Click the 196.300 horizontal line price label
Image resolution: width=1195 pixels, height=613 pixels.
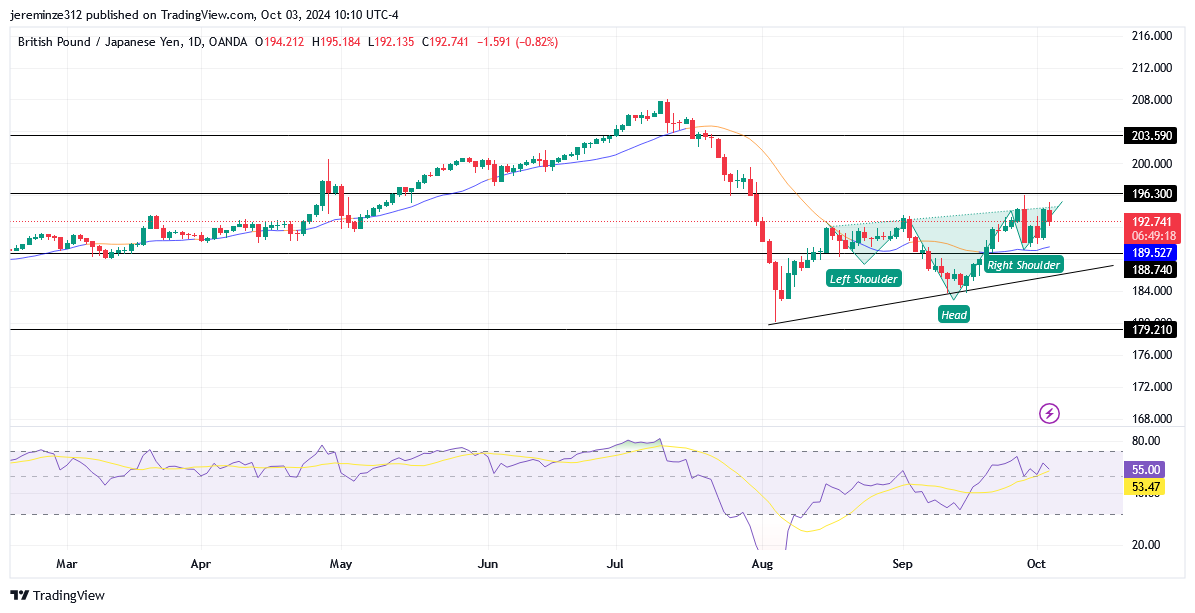[1150, 194]
